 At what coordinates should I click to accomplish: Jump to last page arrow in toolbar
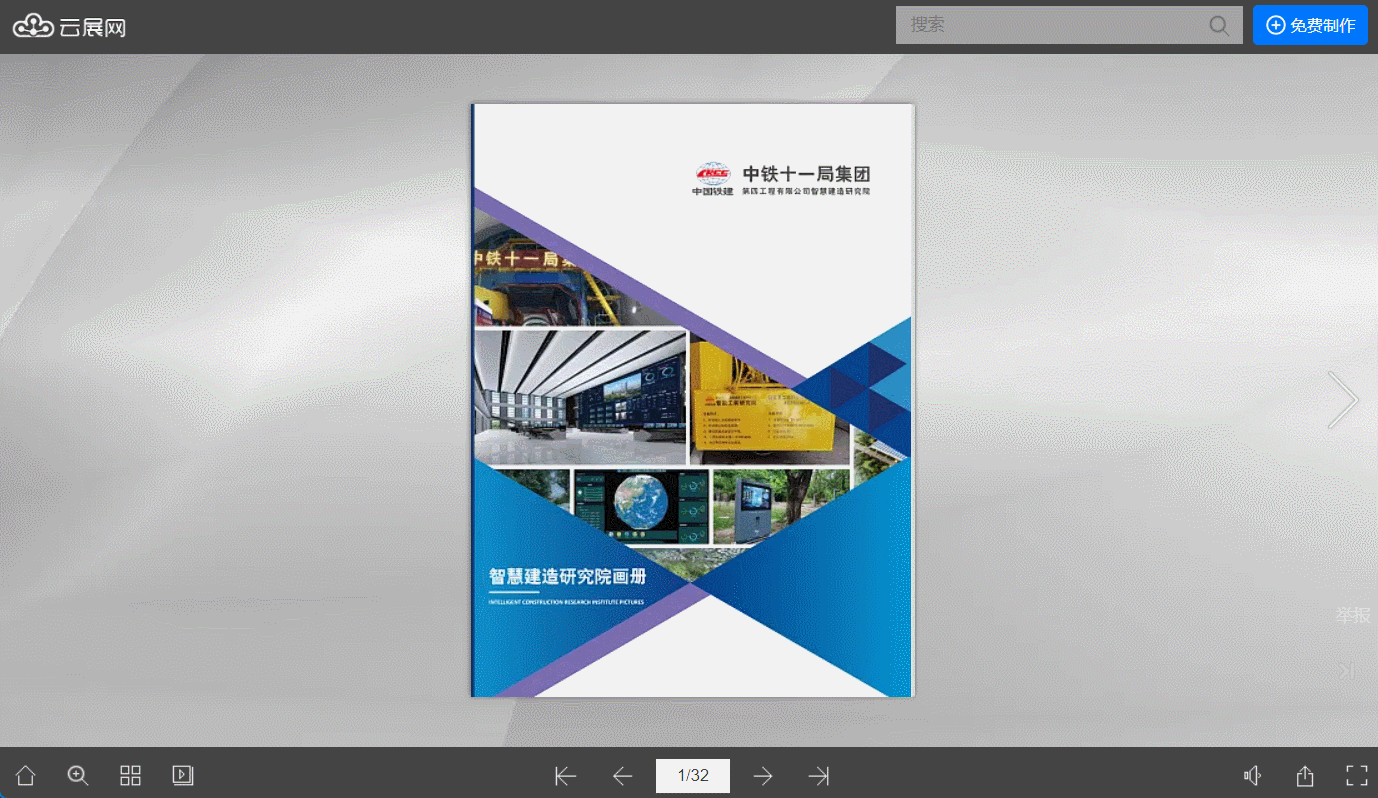click(819, 776)
